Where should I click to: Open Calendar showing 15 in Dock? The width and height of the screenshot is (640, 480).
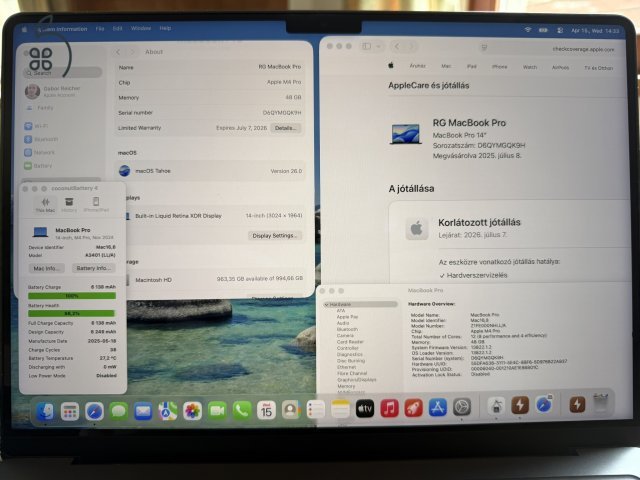coord(267,410)
